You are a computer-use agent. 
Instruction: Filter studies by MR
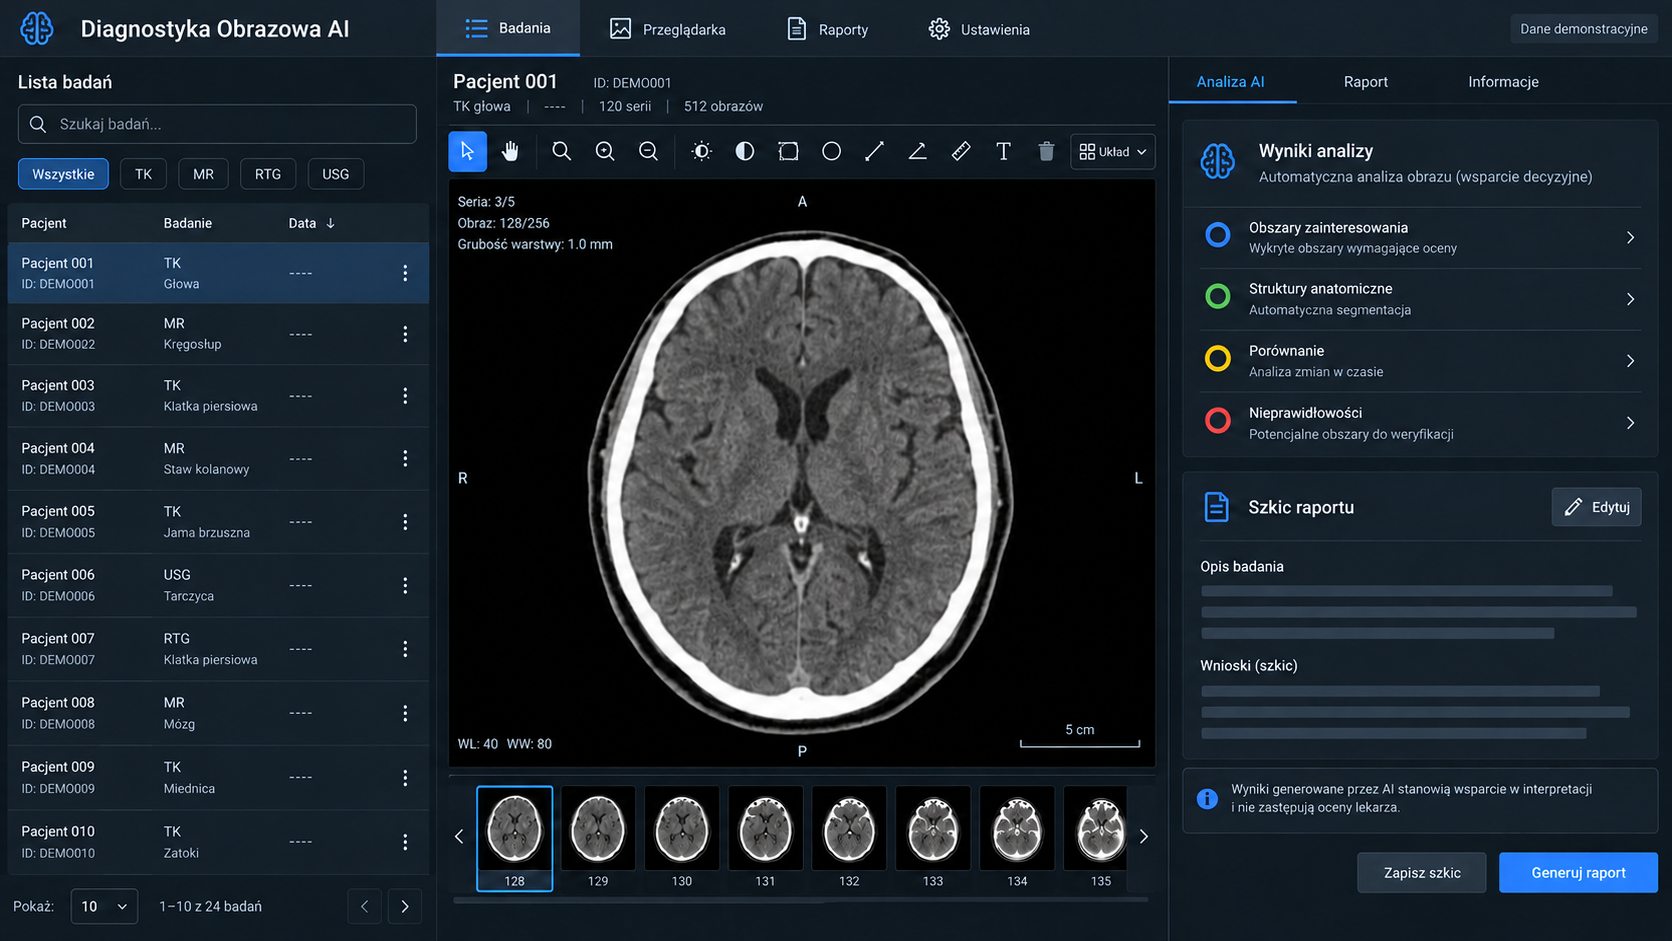pos(203,174)
